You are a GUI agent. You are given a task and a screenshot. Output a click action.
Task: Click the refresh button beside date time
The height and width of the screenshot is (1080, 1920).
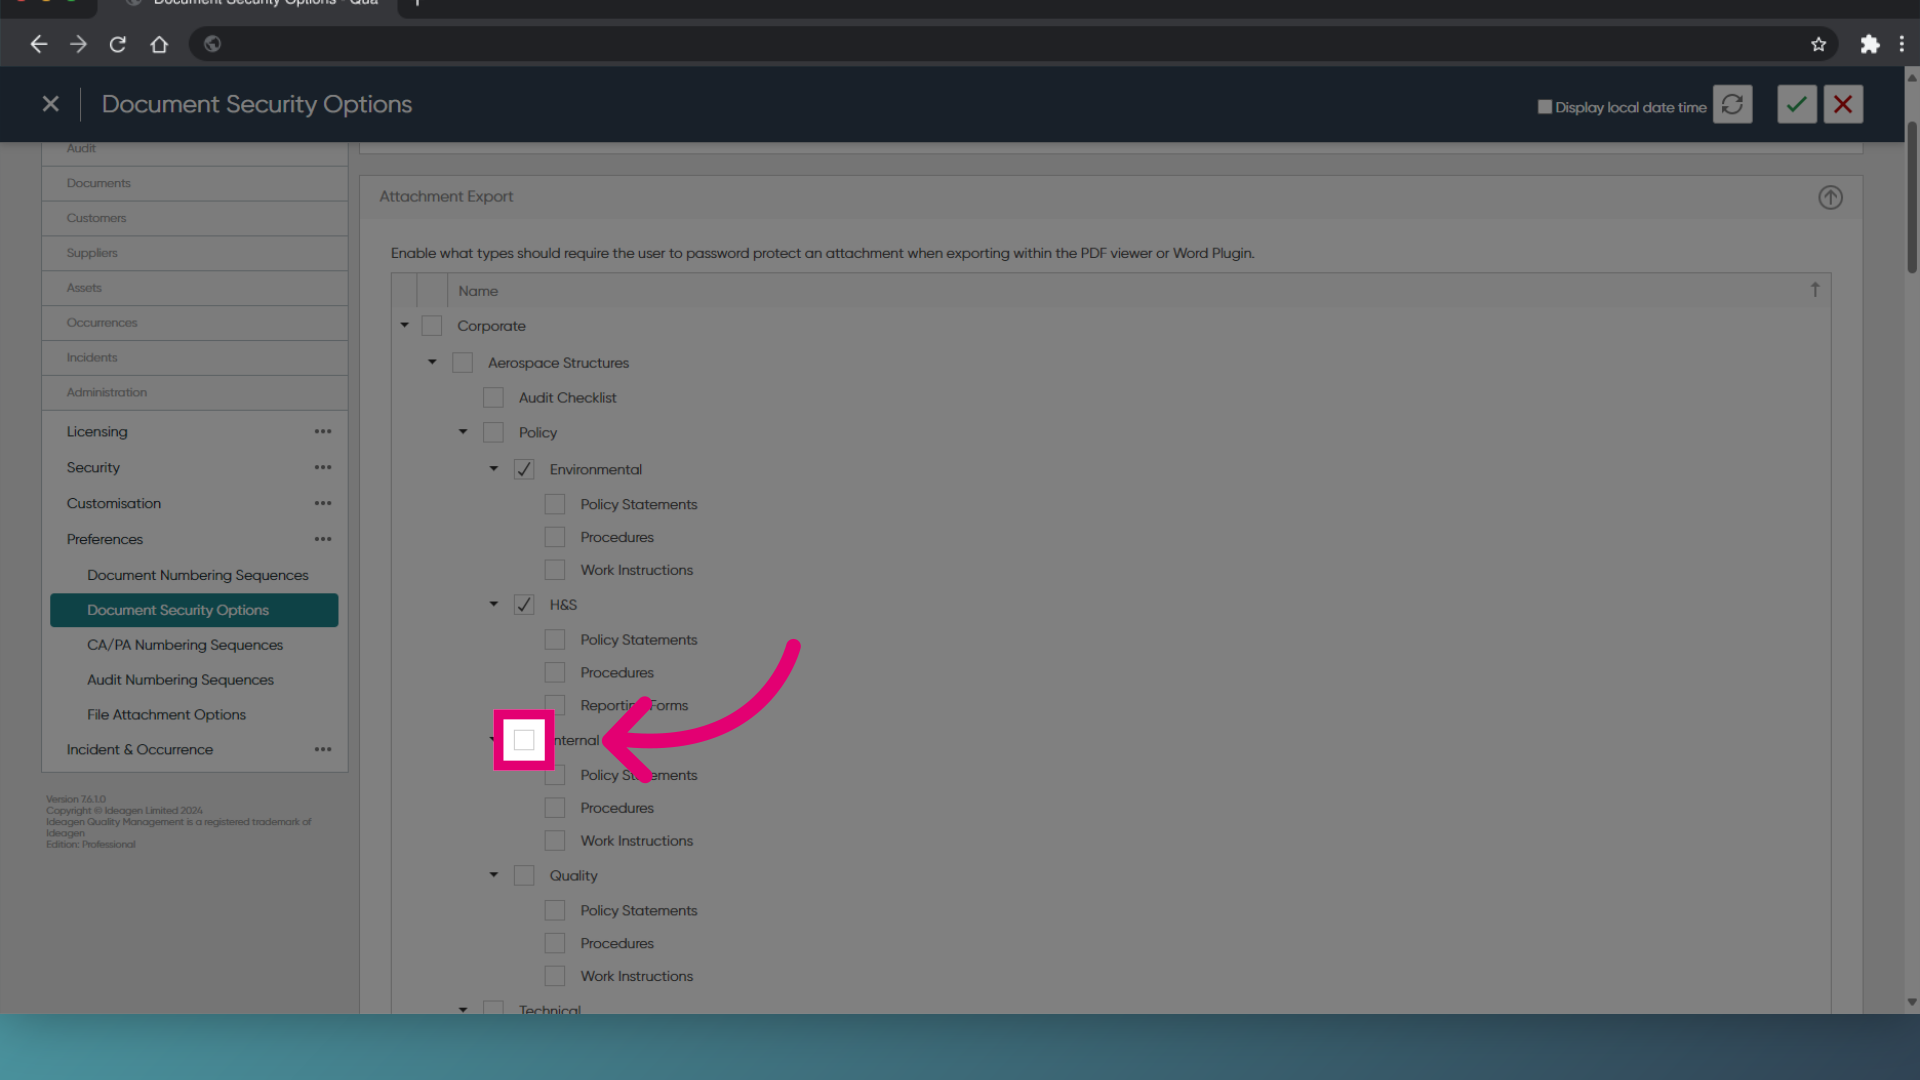coord(1732,104)
